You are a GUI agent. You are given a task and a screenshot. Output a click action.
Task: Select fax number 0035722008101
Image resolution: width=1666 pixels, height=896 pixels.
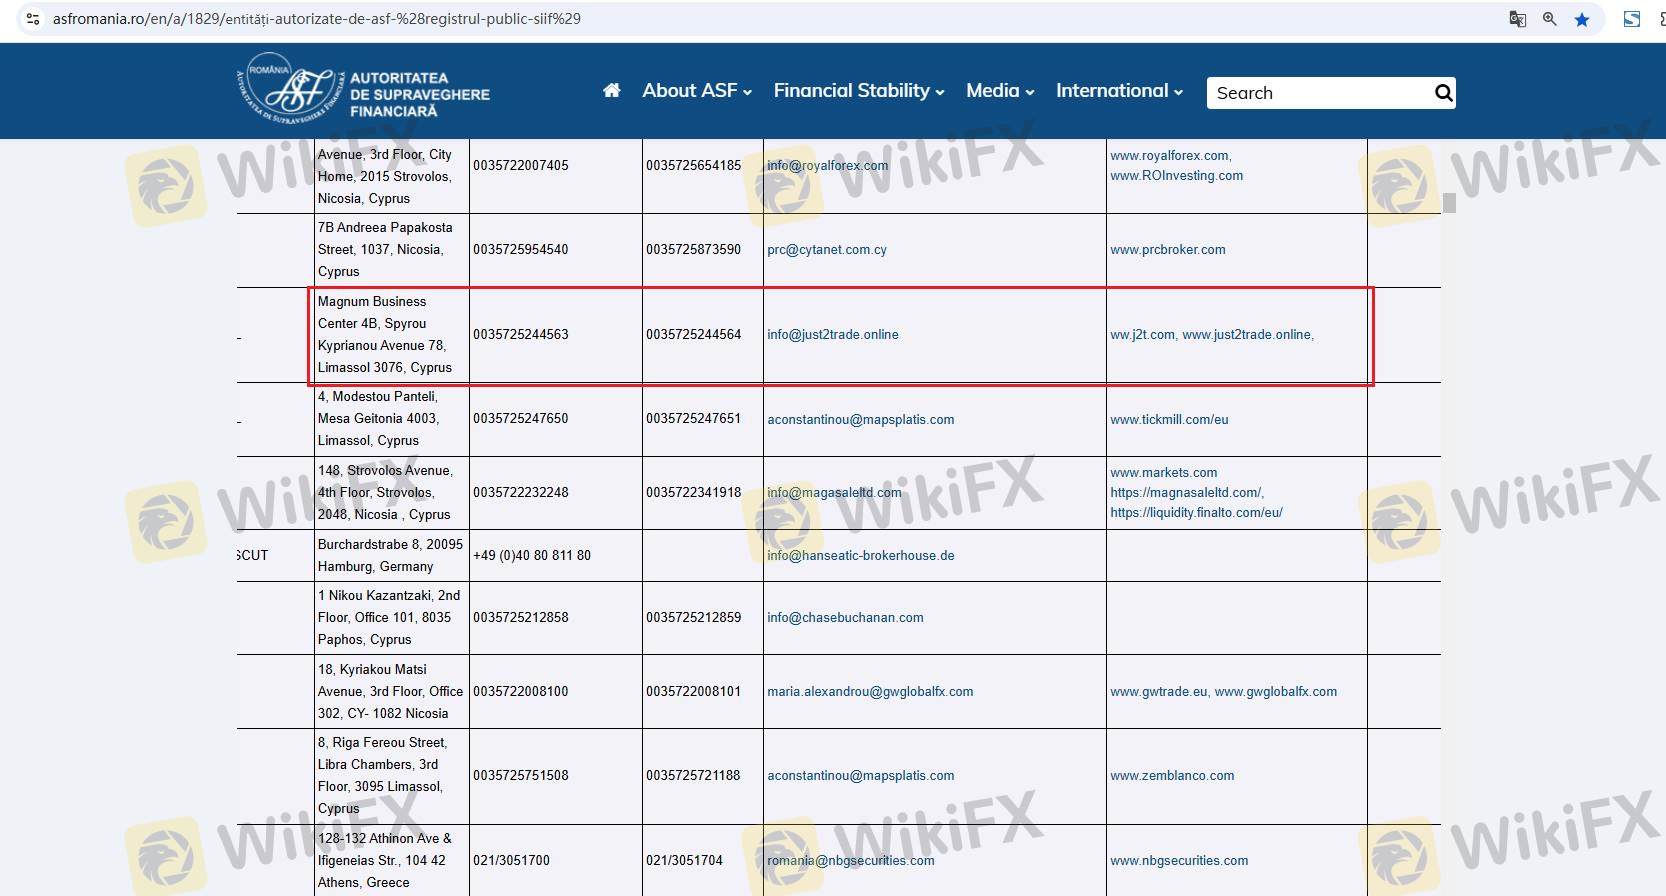[694, 692]
